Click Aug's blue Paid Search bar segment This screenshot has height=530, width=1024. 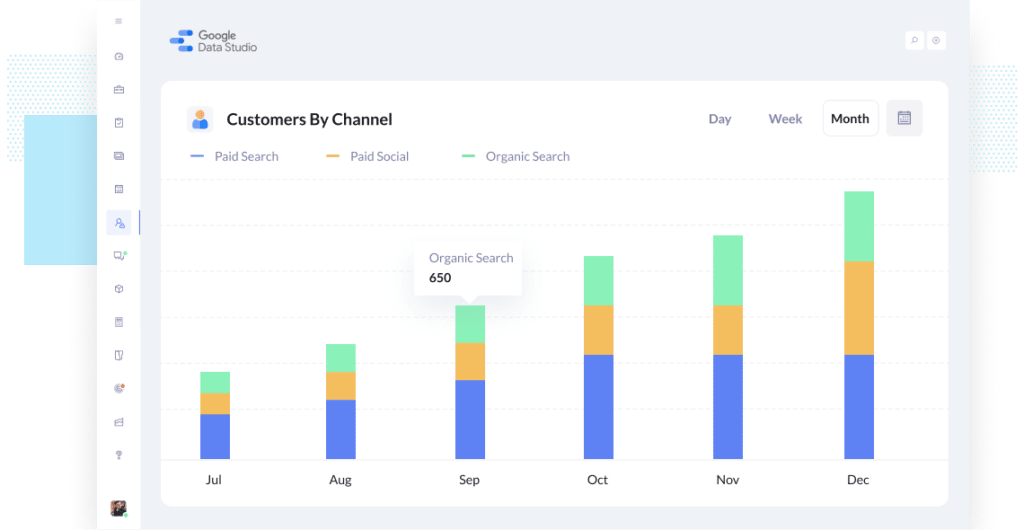click(x=341, y=429)
